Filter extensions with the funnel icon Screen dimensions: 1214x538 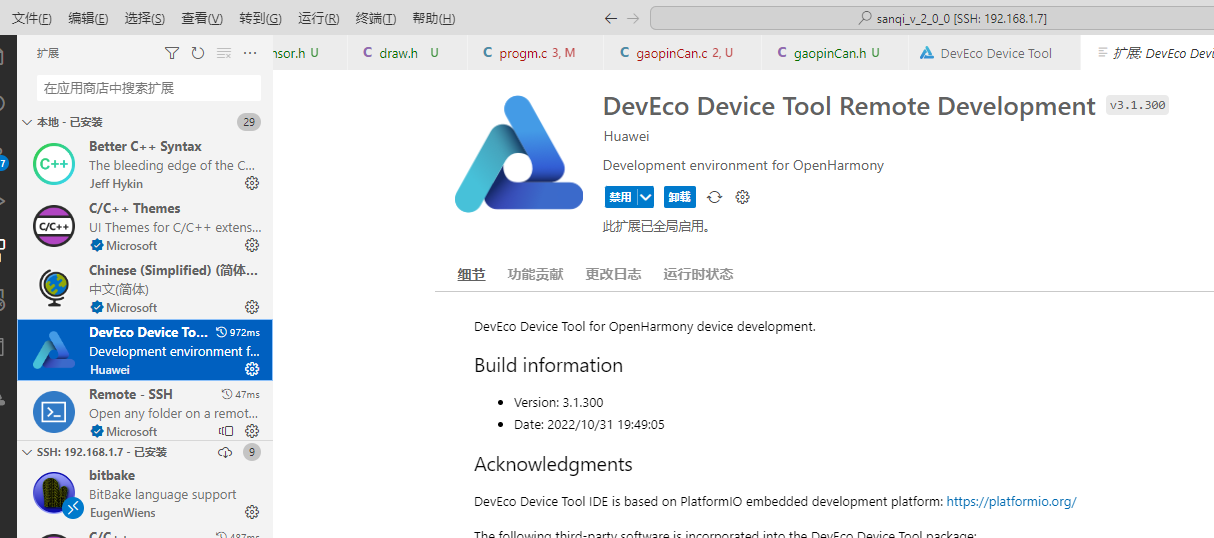point(172,53)
